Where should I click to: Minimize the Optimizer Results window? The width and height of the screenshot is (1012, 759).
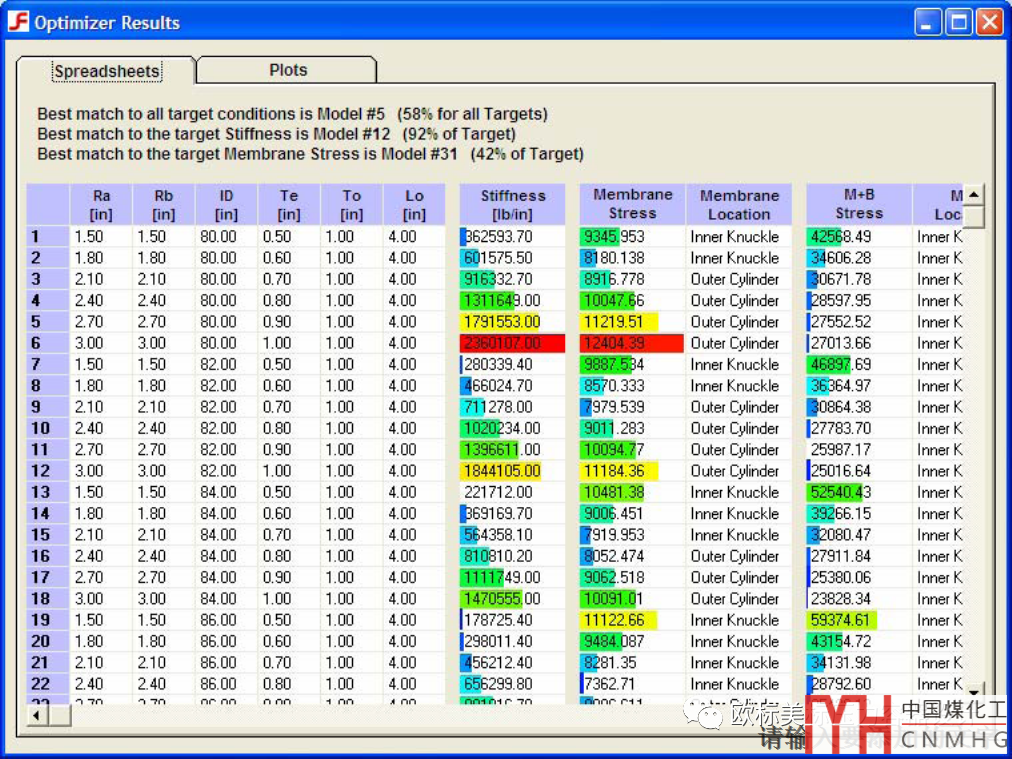point(929,22)
